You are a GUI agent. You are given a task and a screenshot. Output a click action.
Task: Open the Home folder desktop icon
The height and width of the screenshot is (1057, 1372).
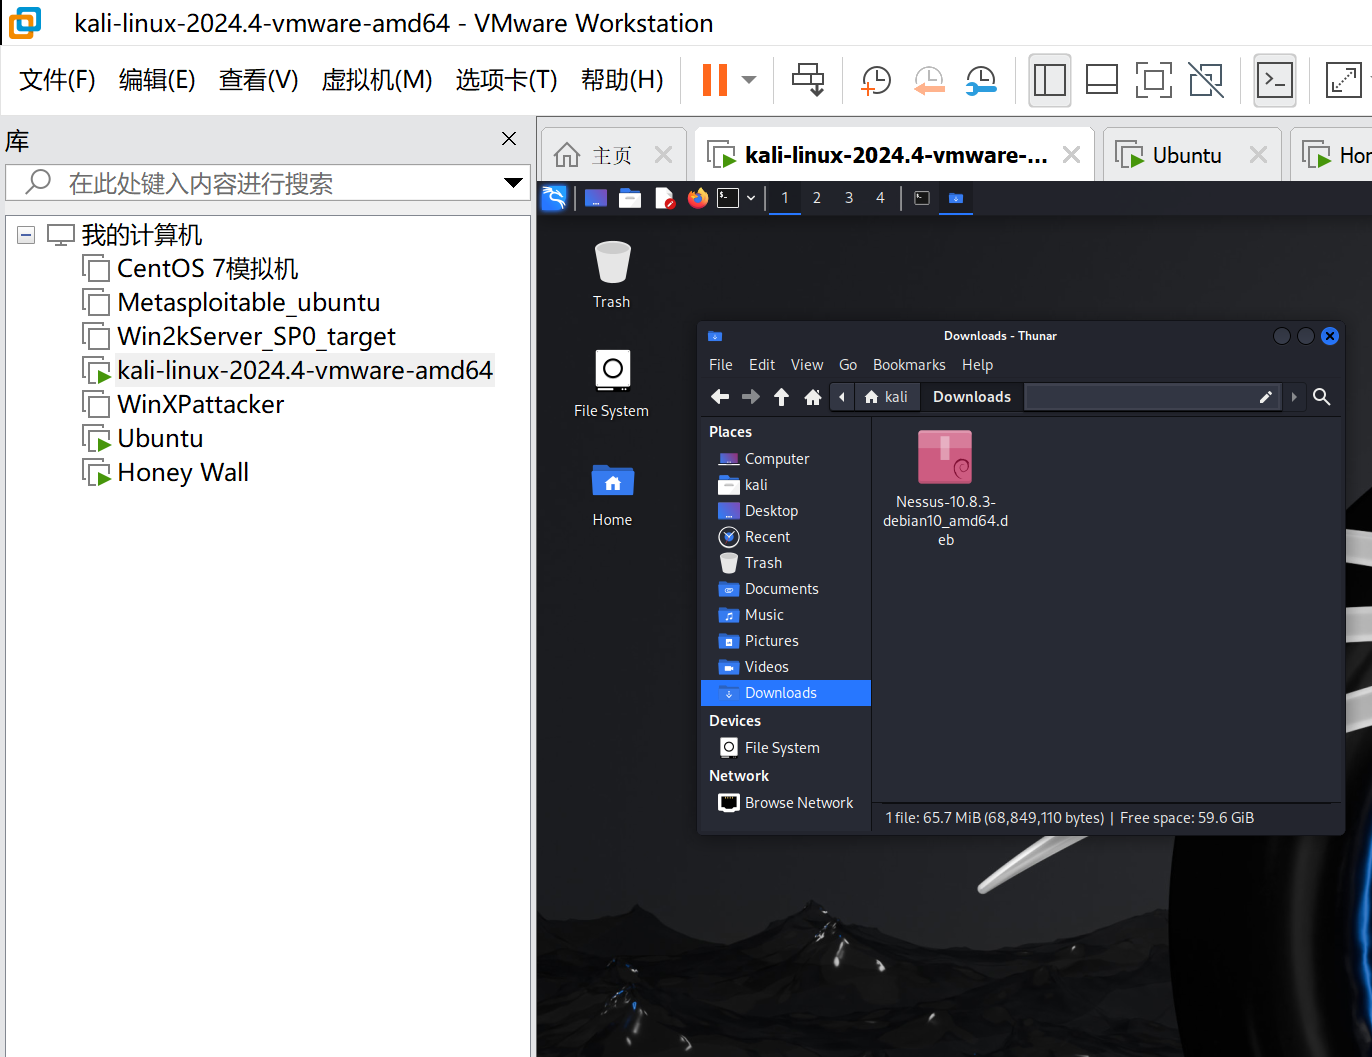point(612,494)
